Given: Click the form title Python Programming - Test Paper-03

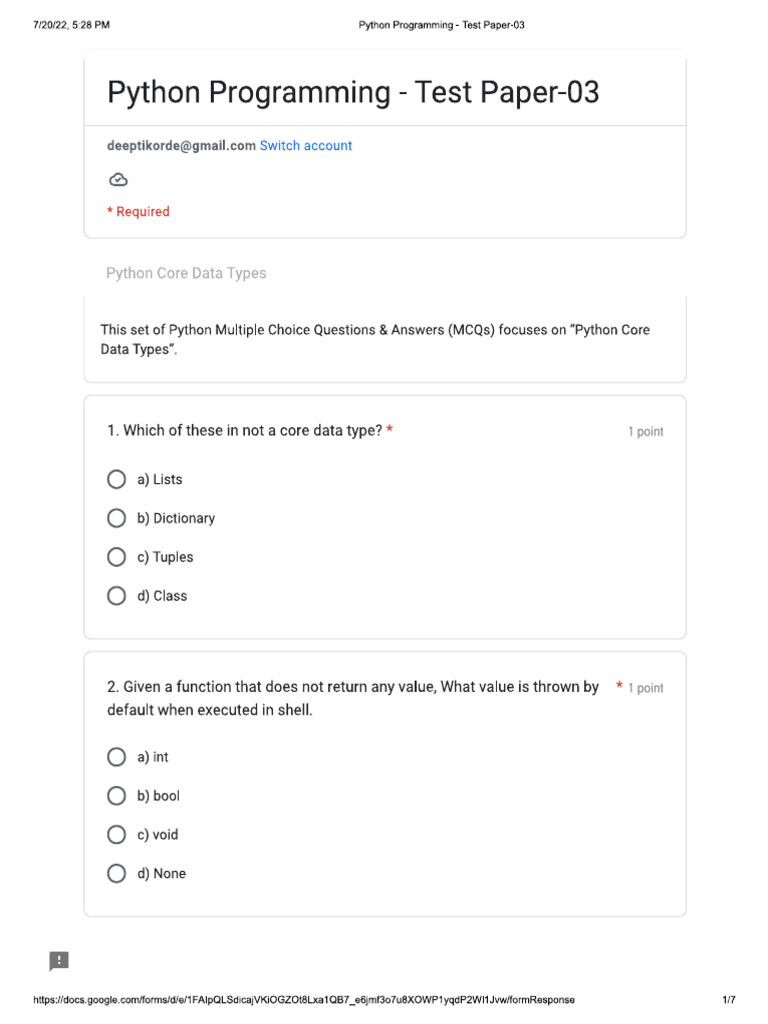Looking at the screenshot, I should point(353,93).
